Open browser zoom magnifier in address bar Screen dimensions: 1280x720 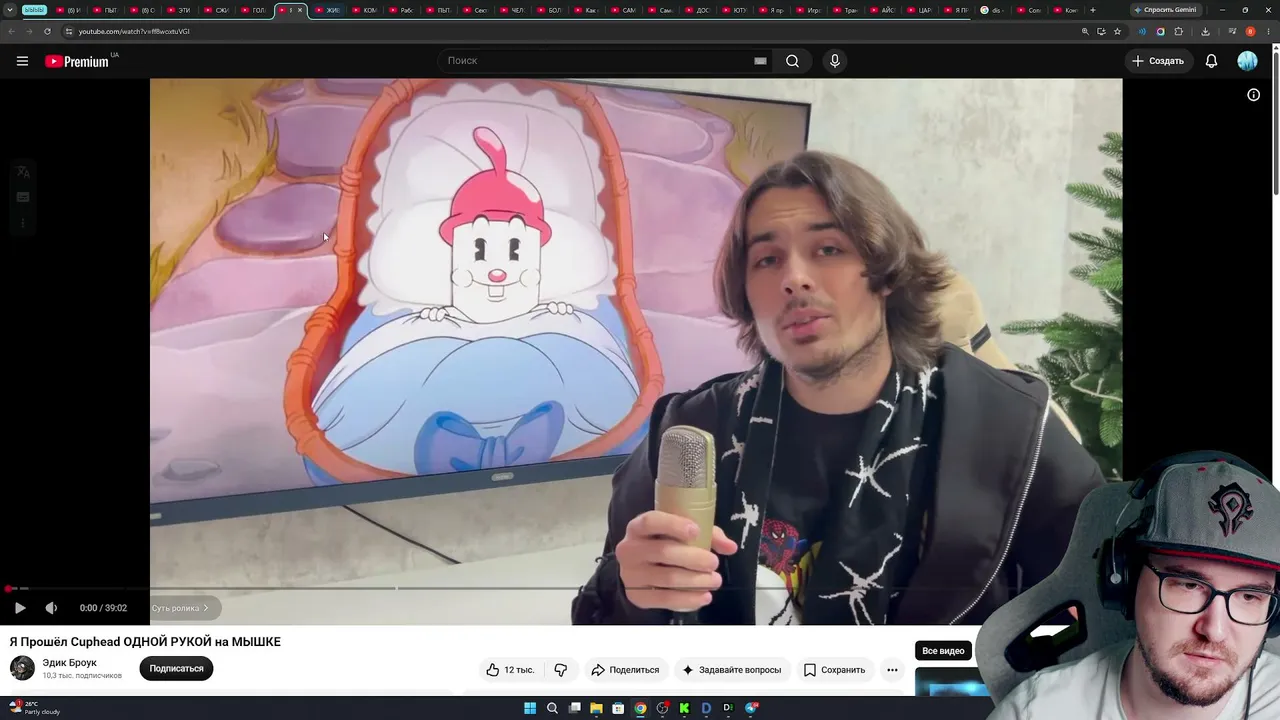1085,31
